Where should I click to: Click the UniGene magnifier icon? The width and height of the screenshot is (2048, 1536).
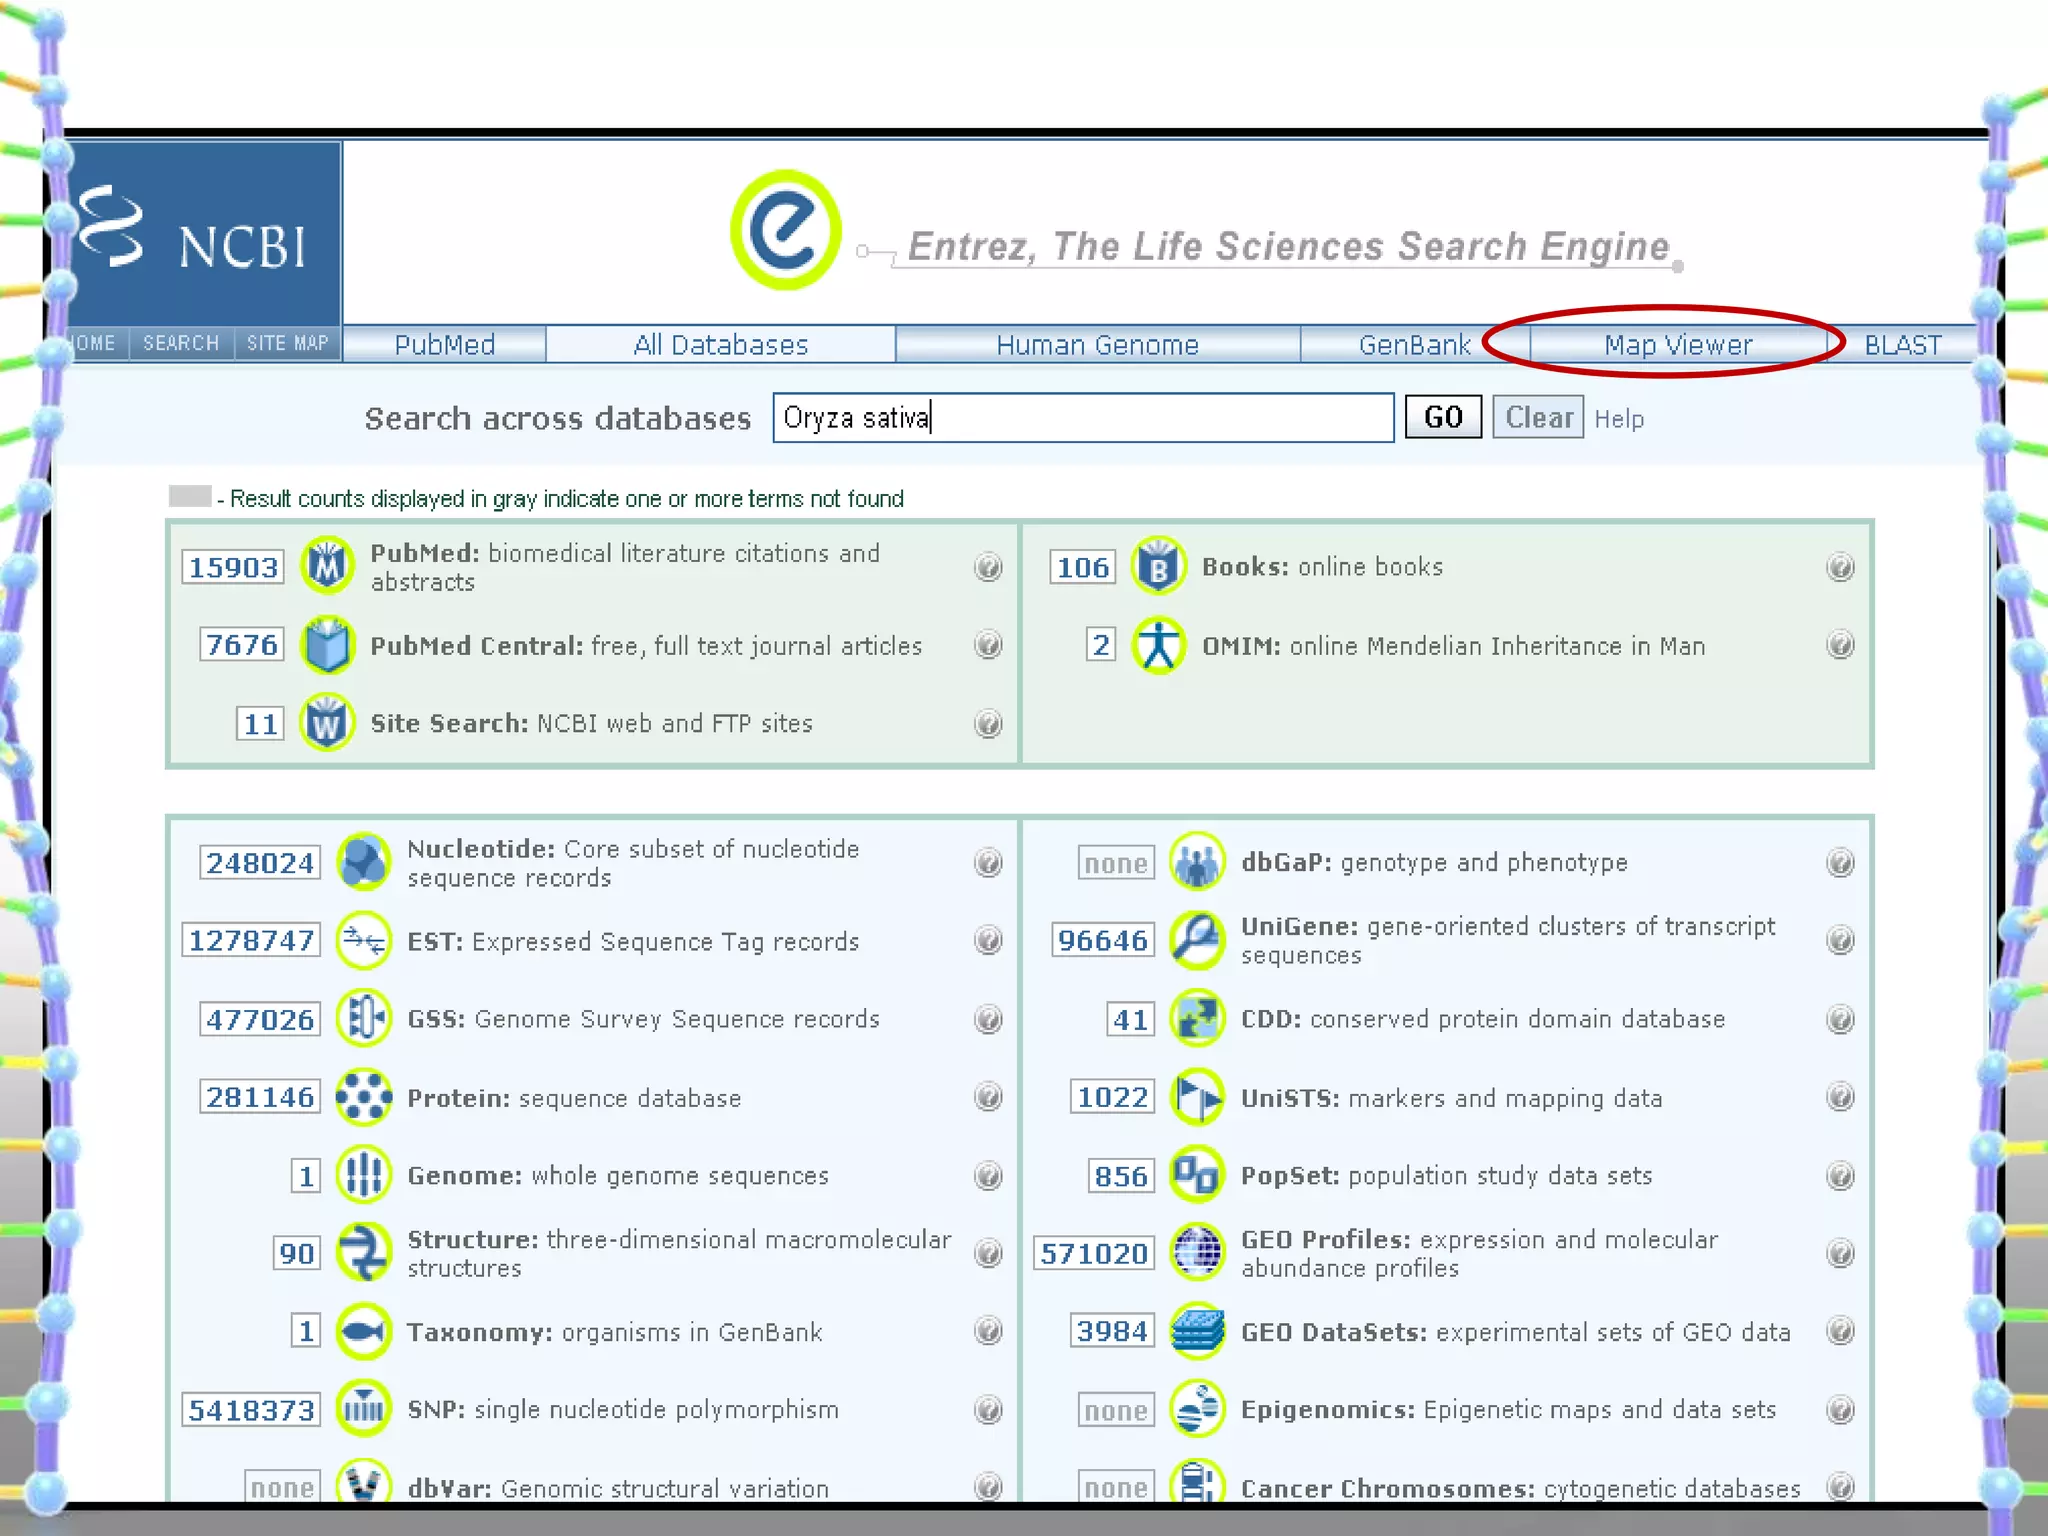[x=1197, y=940]
